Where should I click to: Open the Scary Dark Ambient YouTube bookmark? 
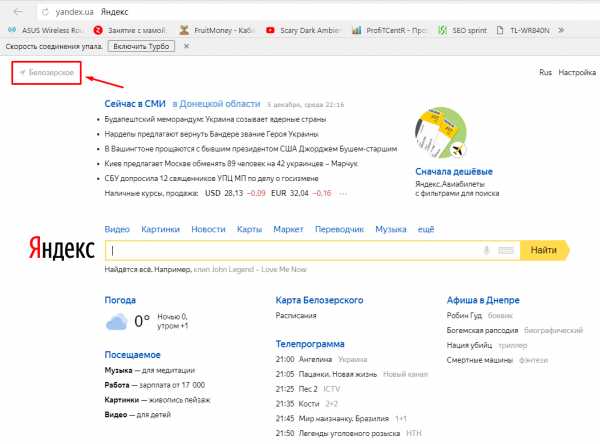click(x=303, y=30)
